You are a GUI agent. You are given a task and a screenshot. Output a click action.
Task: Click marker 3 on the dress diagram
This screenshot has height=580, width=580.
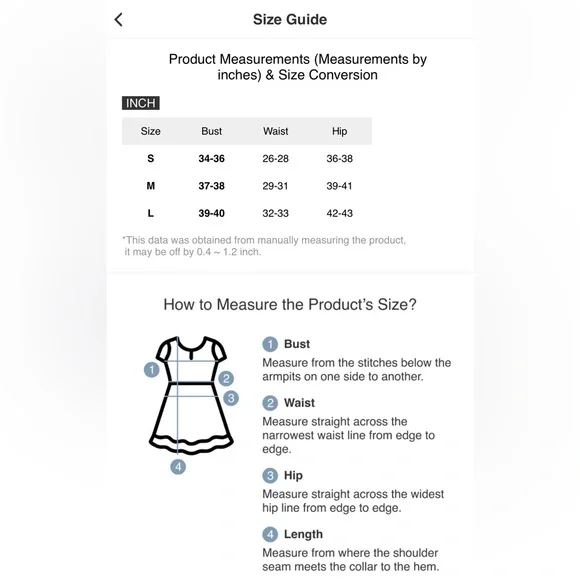tap(231, 398)
